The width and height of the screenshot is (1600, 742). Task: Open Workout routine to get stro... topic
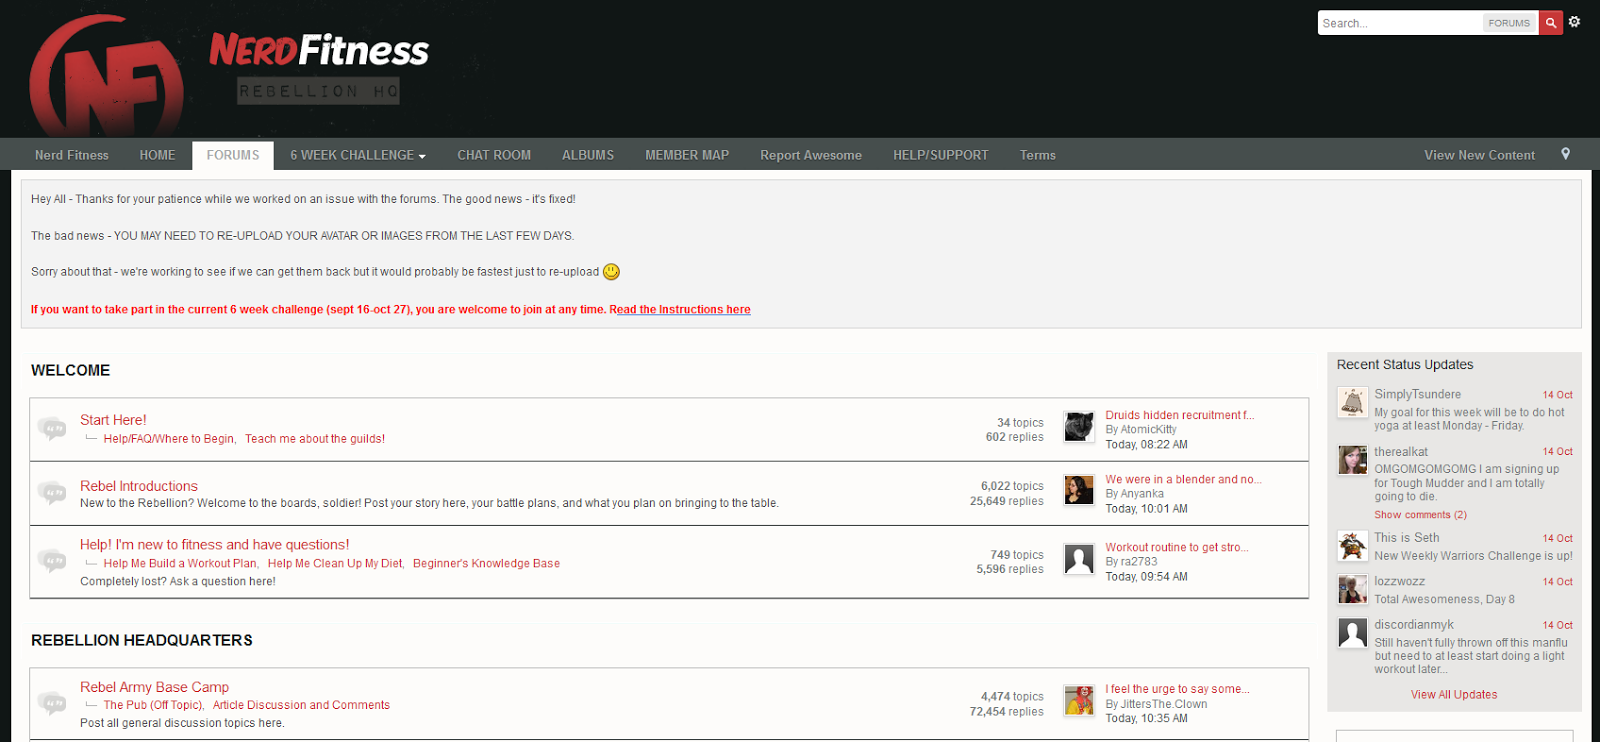click(1177, 548)
